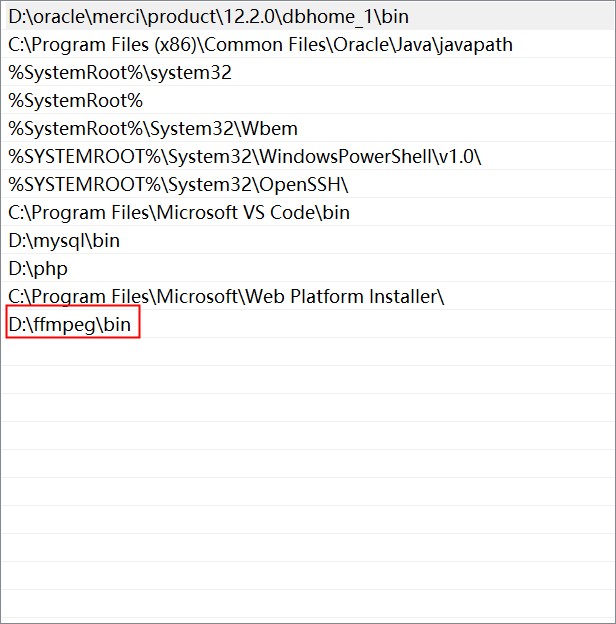Viewport: 616px width, 624px height.
Task: Select the D:\mysql\bin entry
Action: tap(308, 240)
